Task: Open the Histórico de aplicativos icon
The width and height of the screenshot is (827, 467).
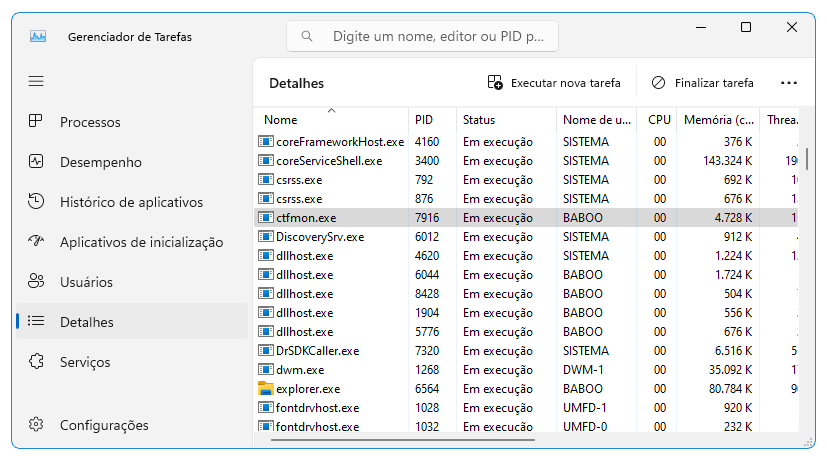Action: coord(36,202)
